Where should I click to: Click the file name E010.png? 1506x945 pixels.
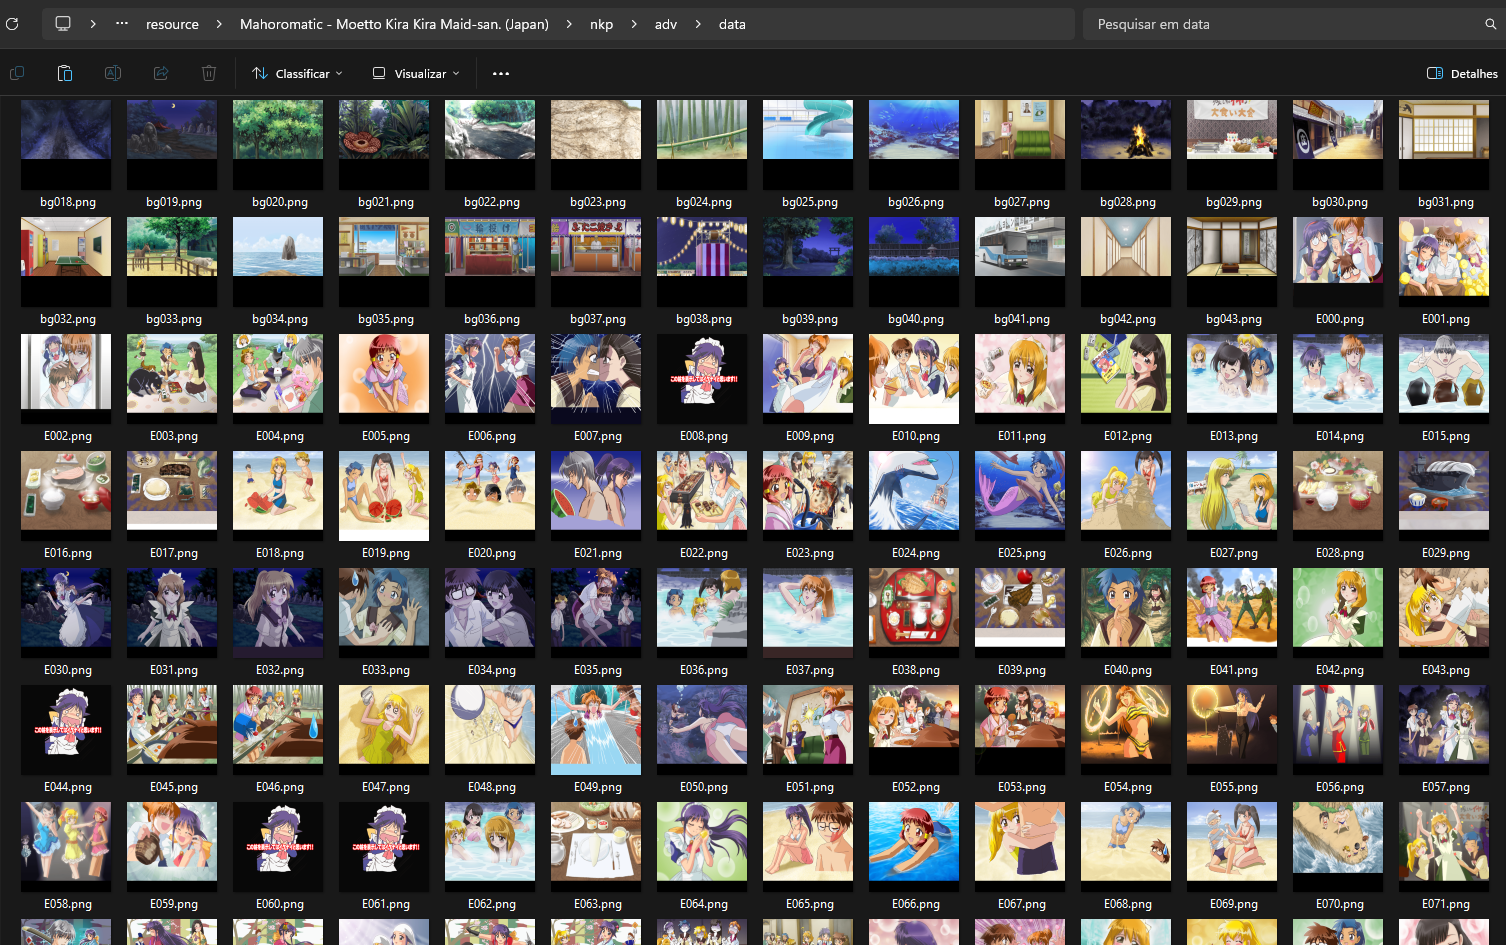click(916, 436)
